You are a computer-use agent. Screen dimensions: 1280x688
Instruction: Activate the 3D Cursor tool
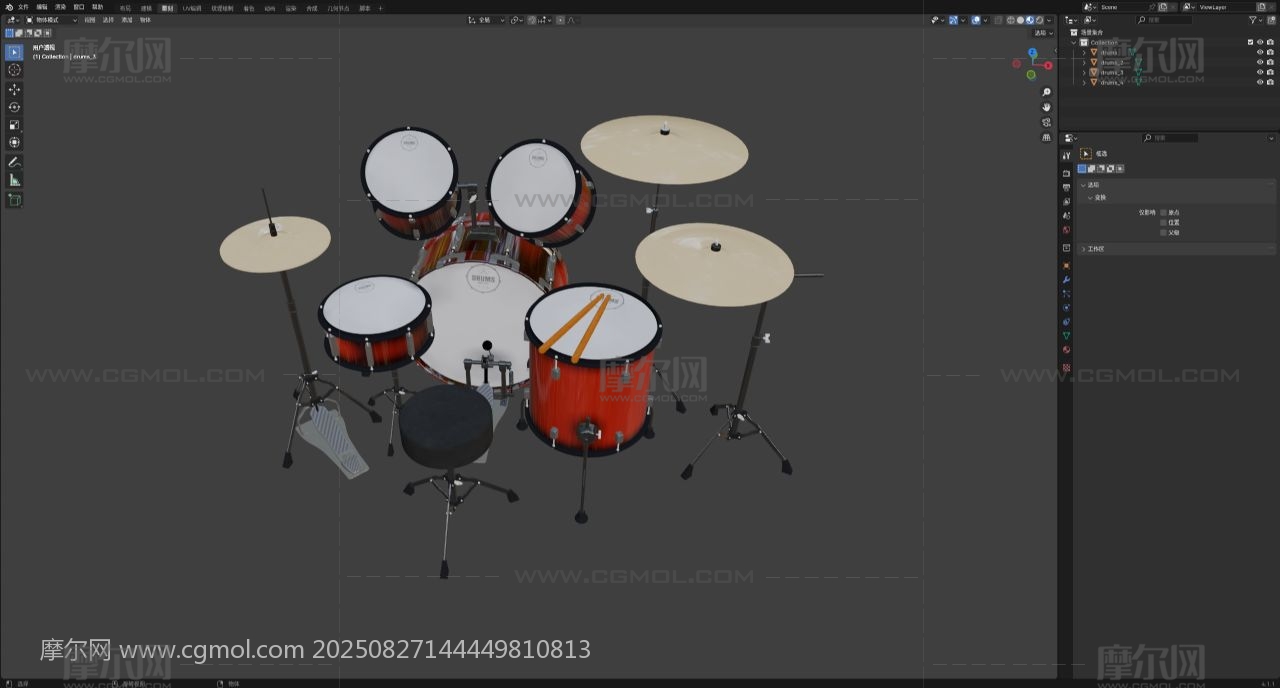coord(14,70)
